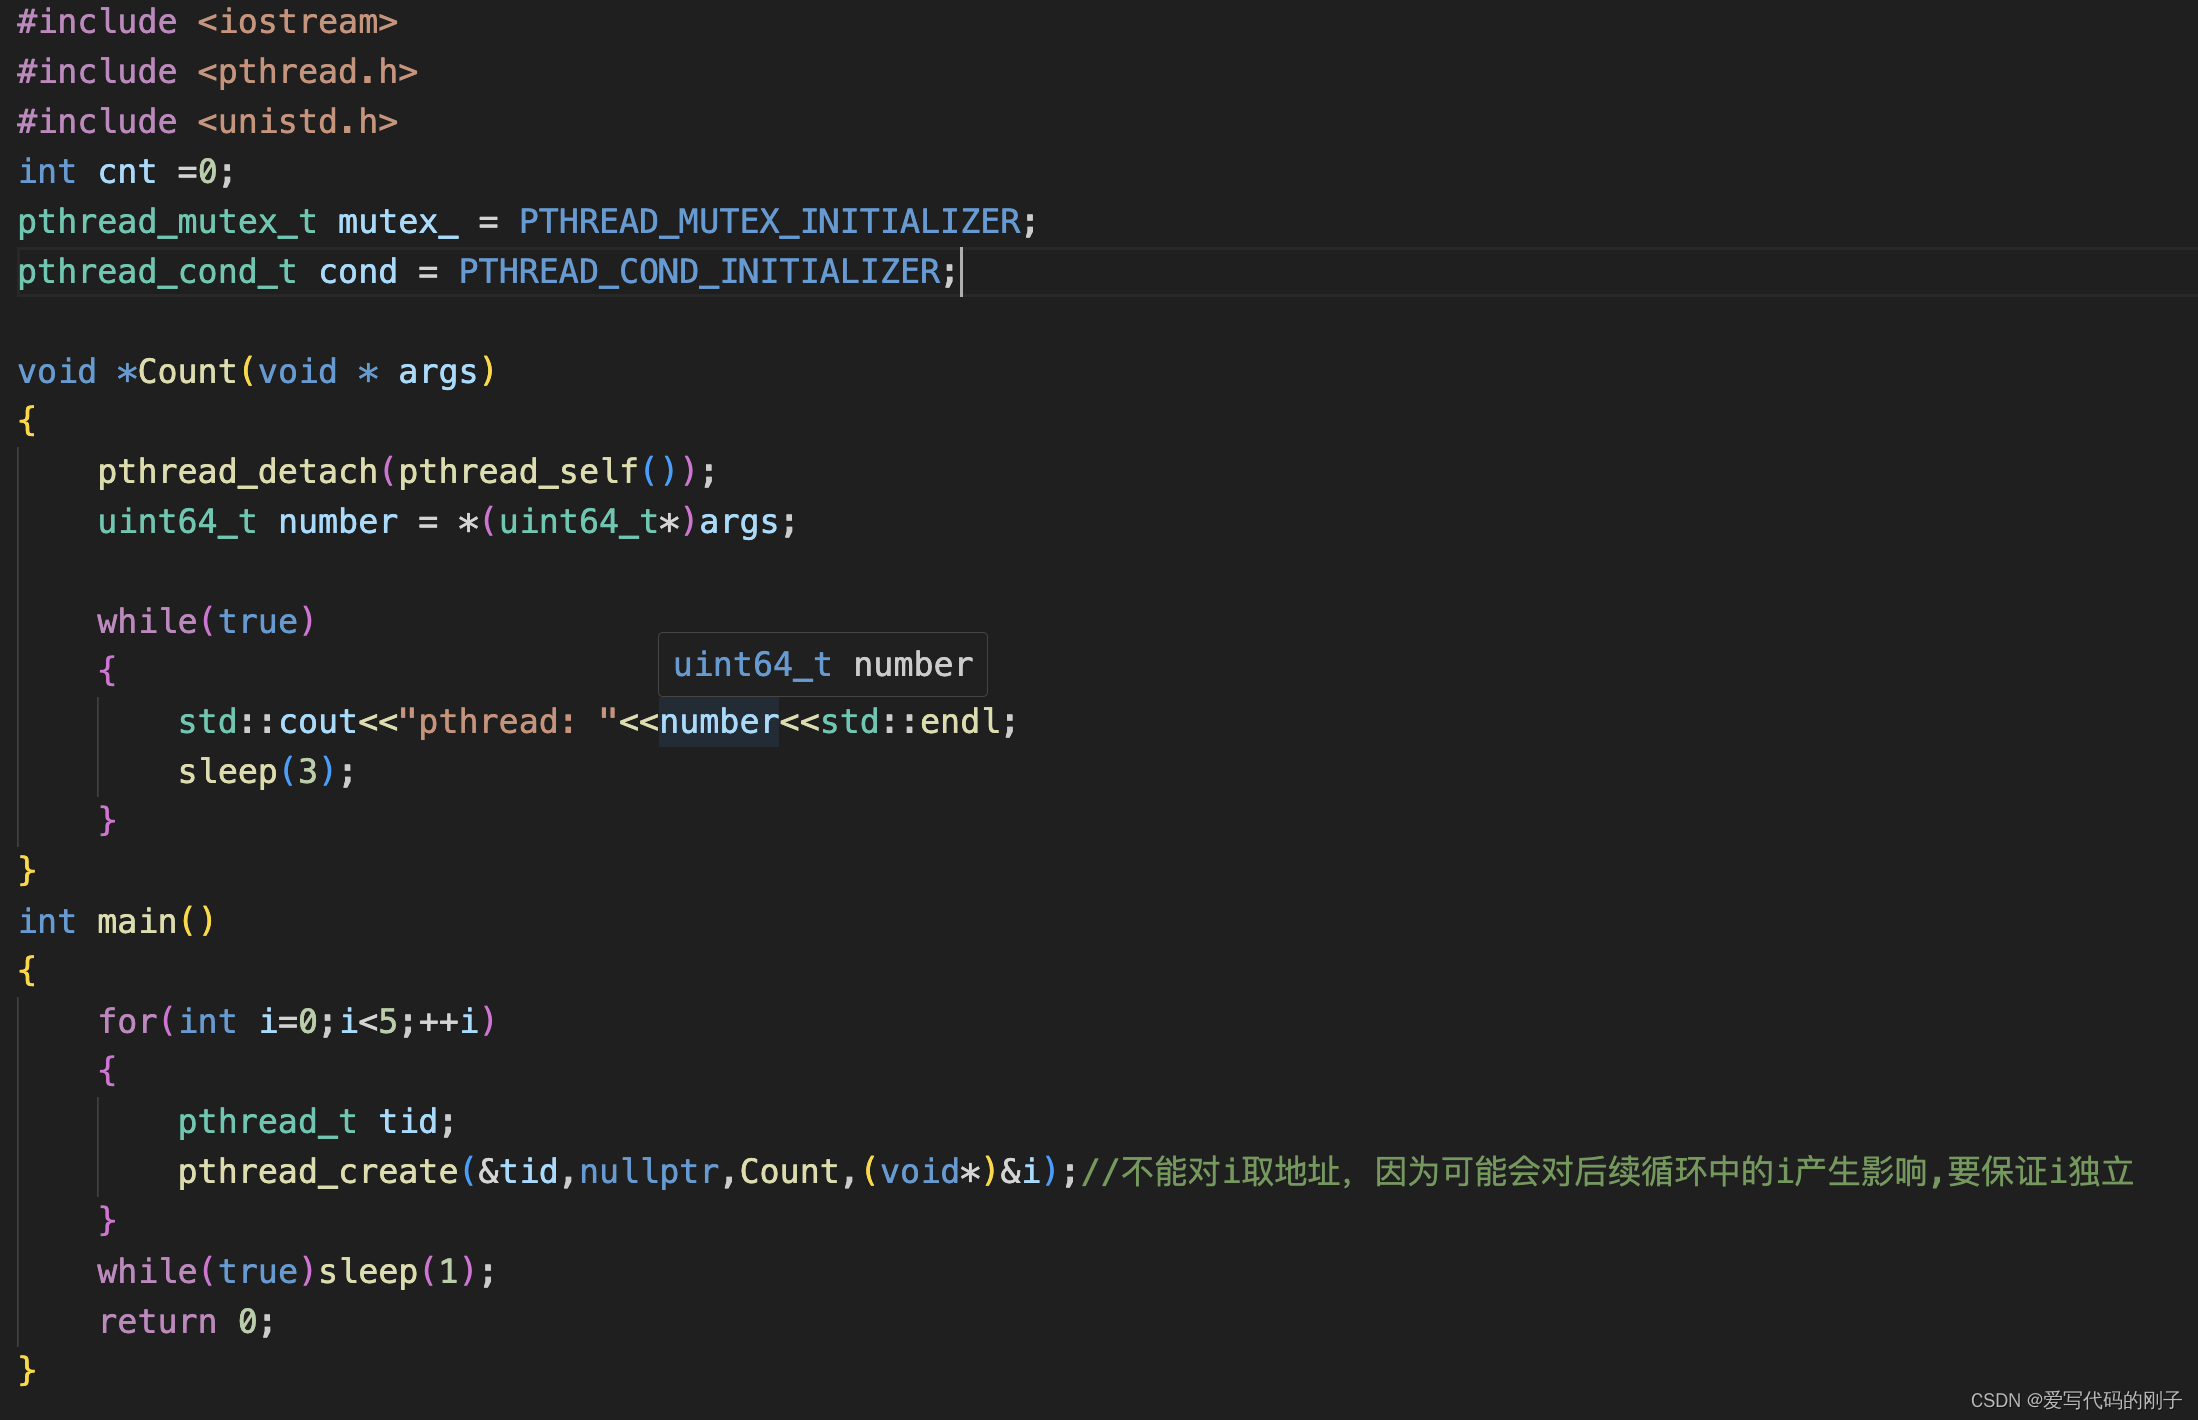Click the 'mutex_' variable name
This screenshot has height=1420, width=2198.
[398, 222]
